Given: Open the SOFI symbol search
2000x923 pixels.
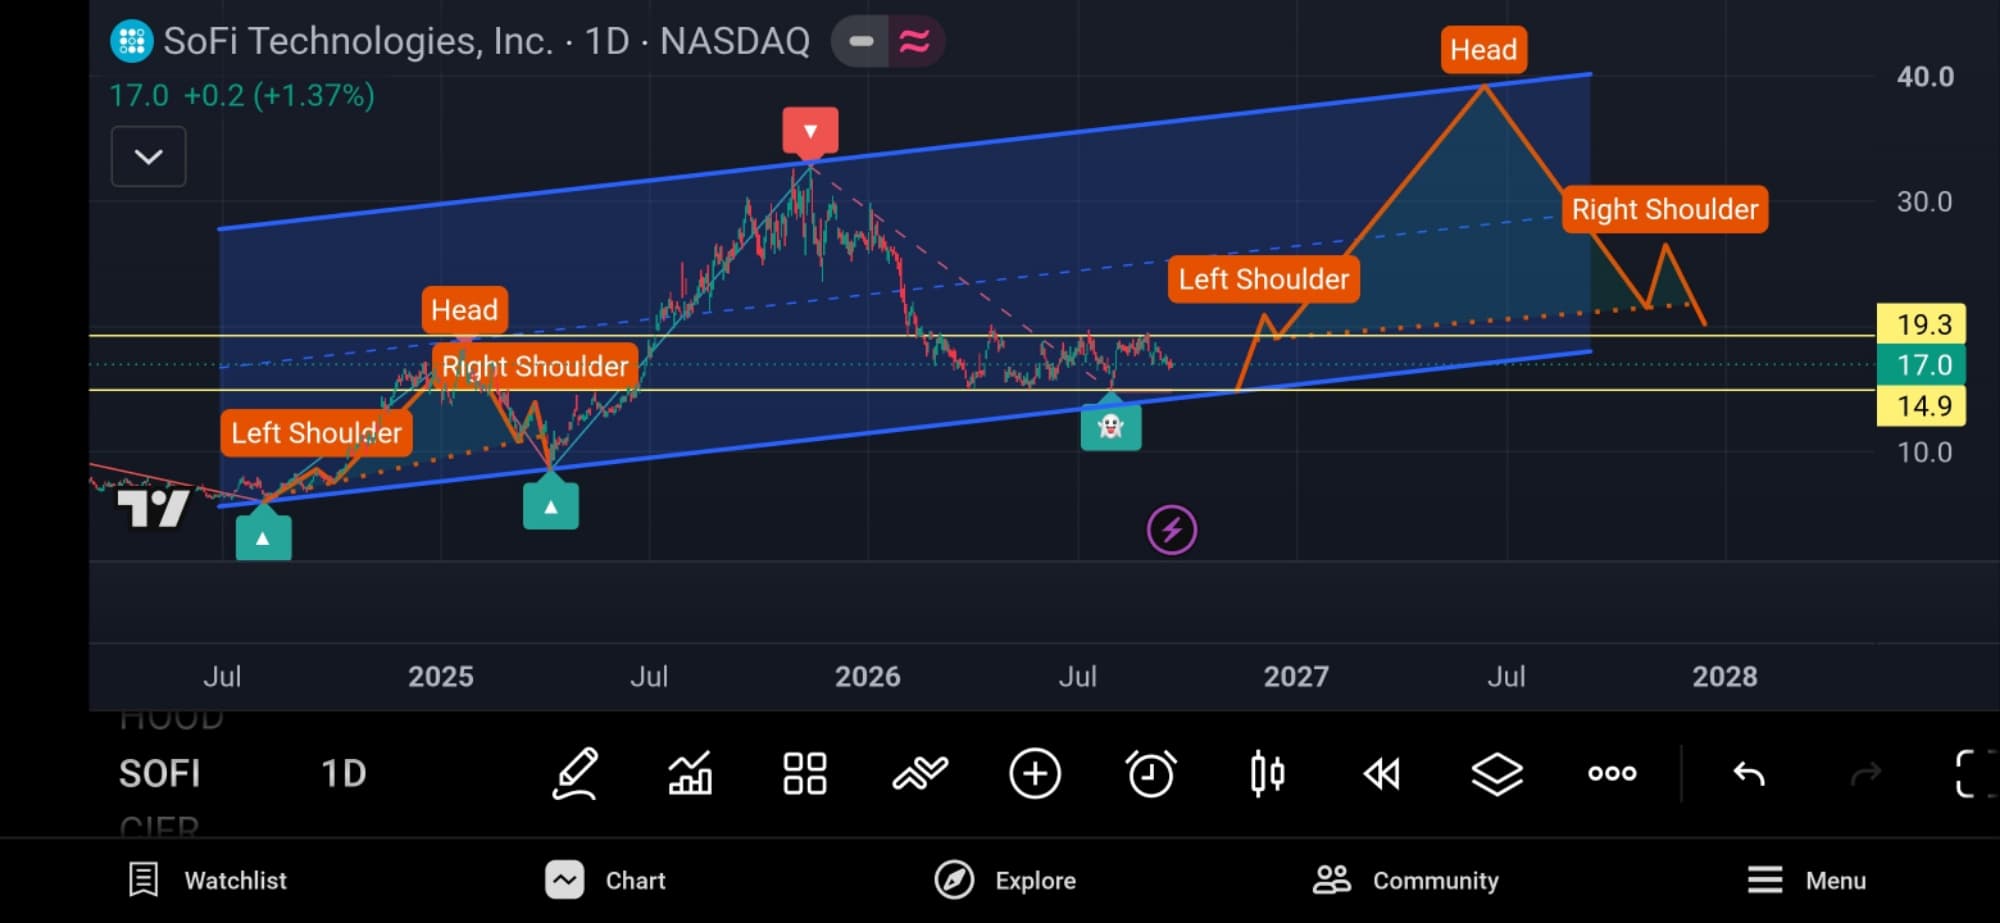Looking at the screenshot, I should (159, 773).
